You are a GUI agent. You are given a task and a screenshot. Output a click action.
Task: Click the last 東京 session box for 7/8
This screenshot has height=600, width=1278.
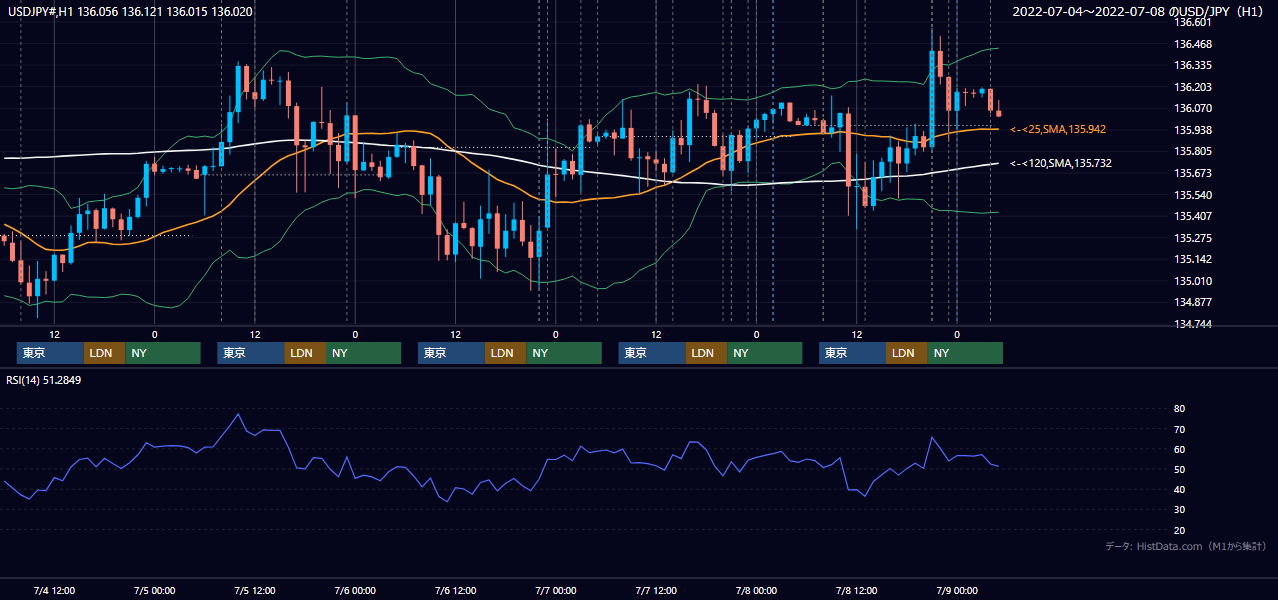click(852, 353)
